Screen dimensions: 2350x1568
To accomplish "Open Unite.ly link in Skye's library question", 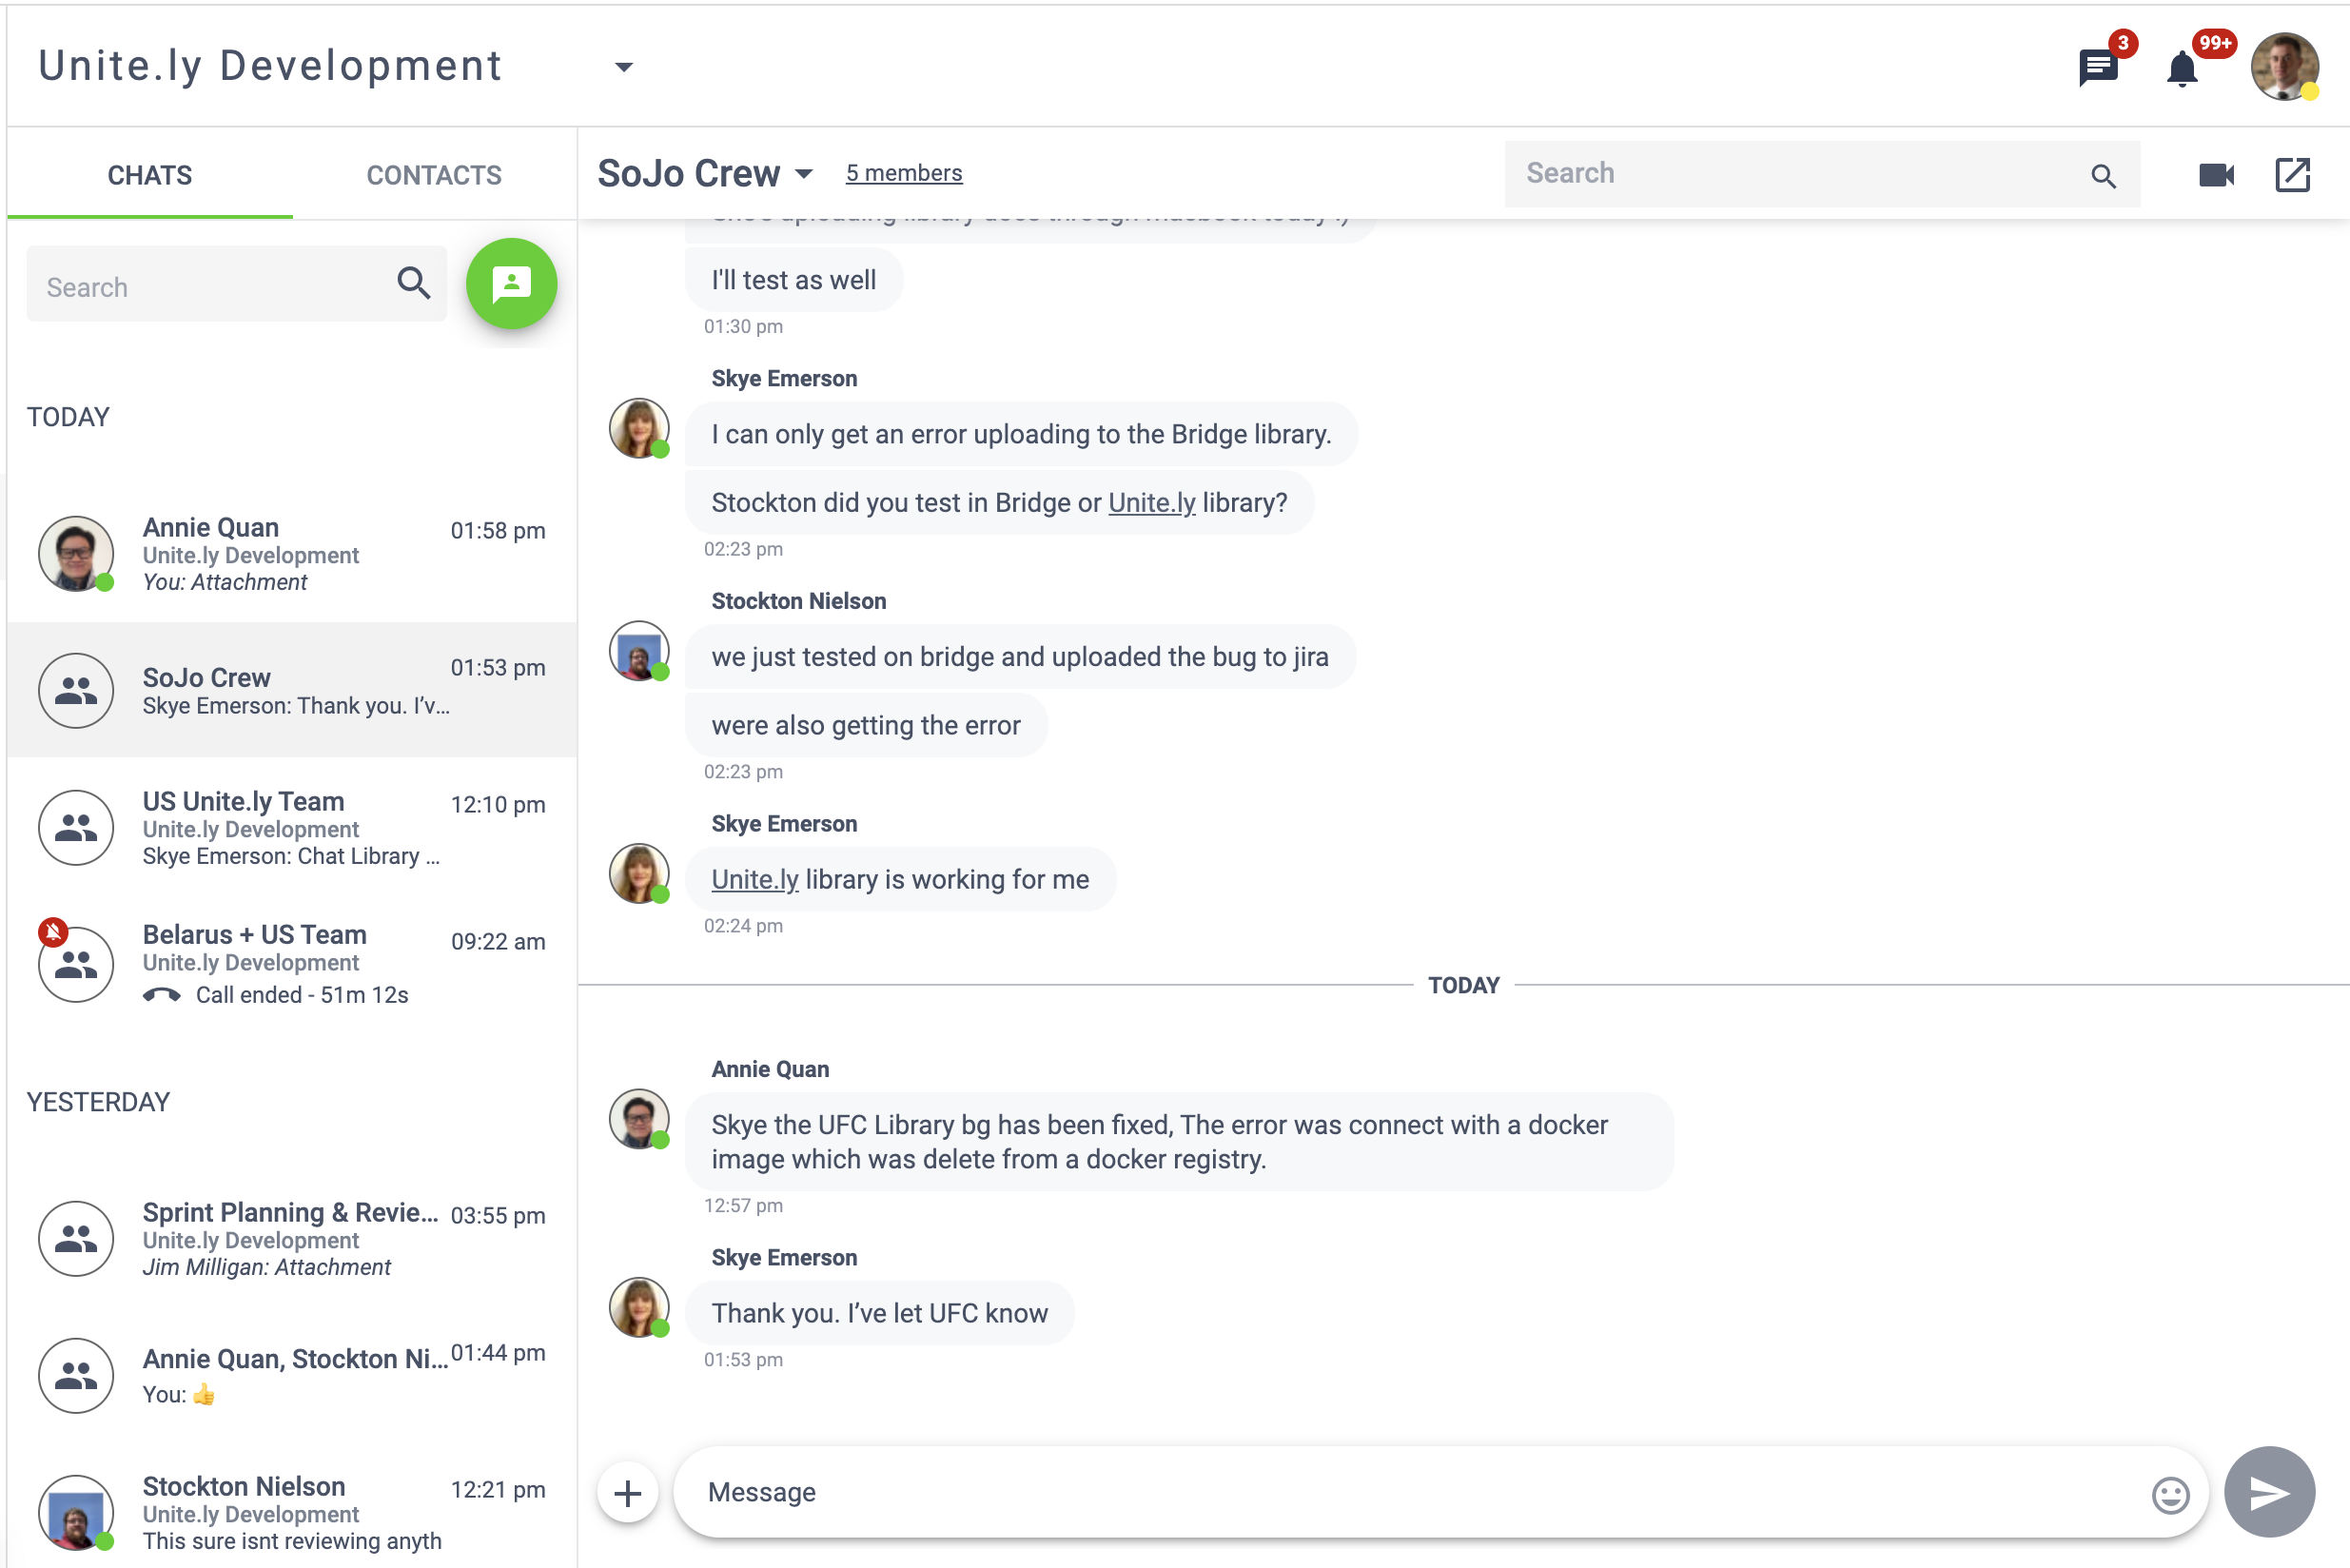I will click(1151, 503).
